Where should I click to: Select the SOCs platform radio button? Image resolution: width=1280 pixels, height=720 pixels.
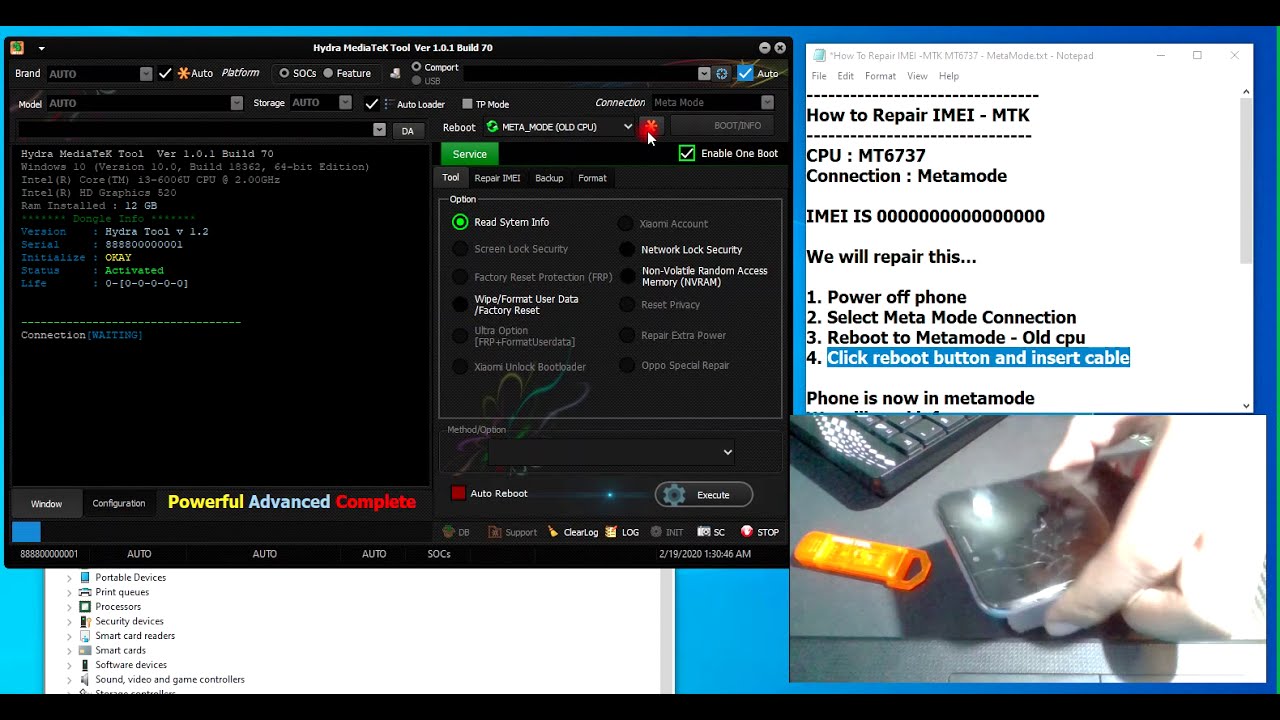(x=284, y=73)
